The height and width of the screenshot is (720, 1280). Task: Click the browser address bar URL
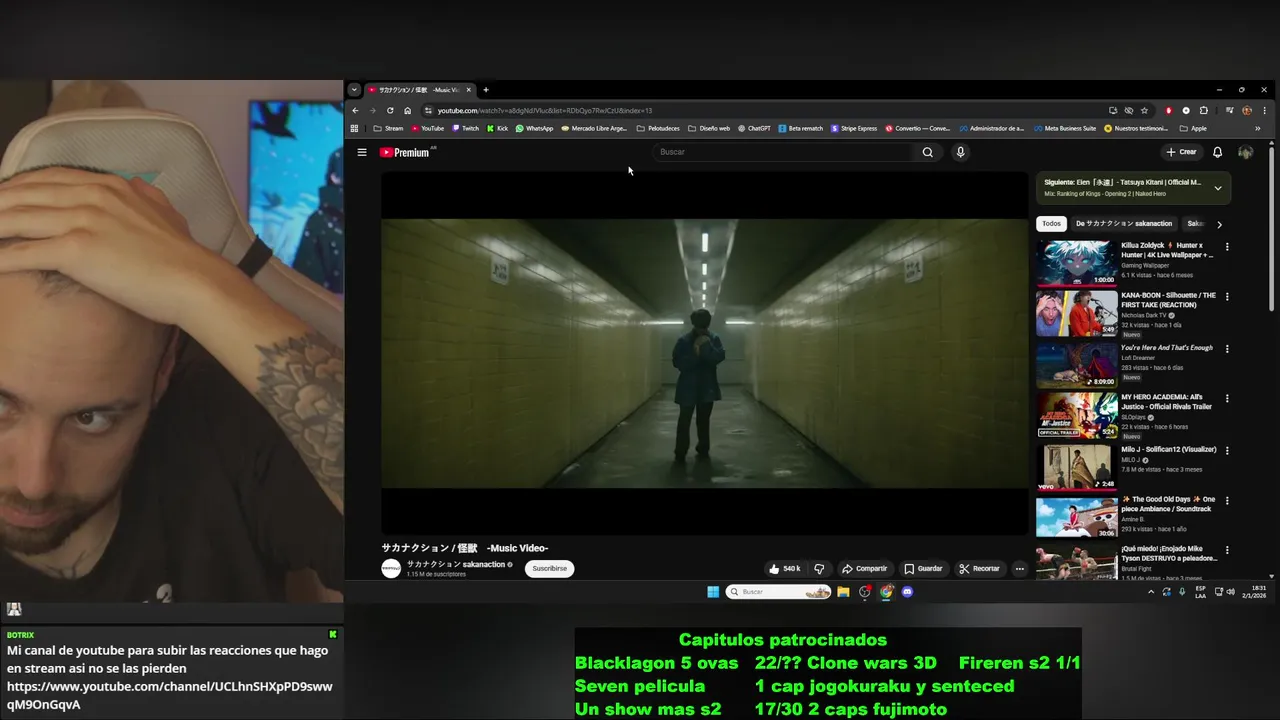pyautogui.click(x=545, y=110)
